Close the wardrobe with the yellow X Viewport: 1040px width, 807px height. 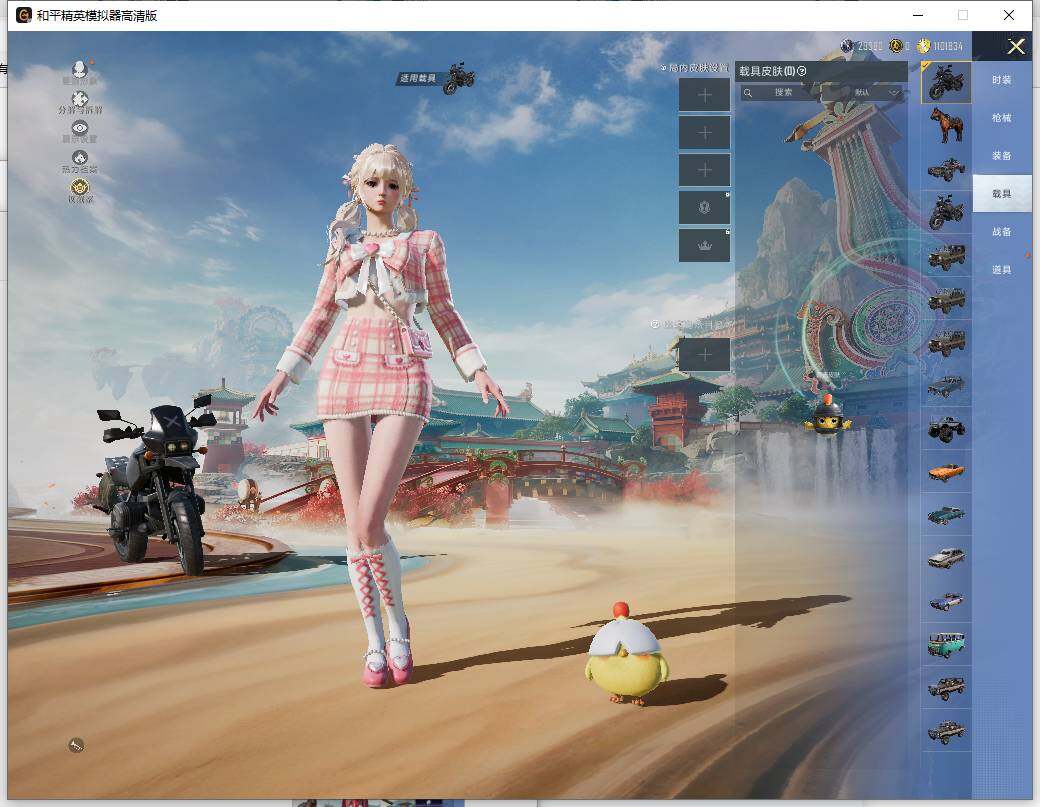point(1016,46)
